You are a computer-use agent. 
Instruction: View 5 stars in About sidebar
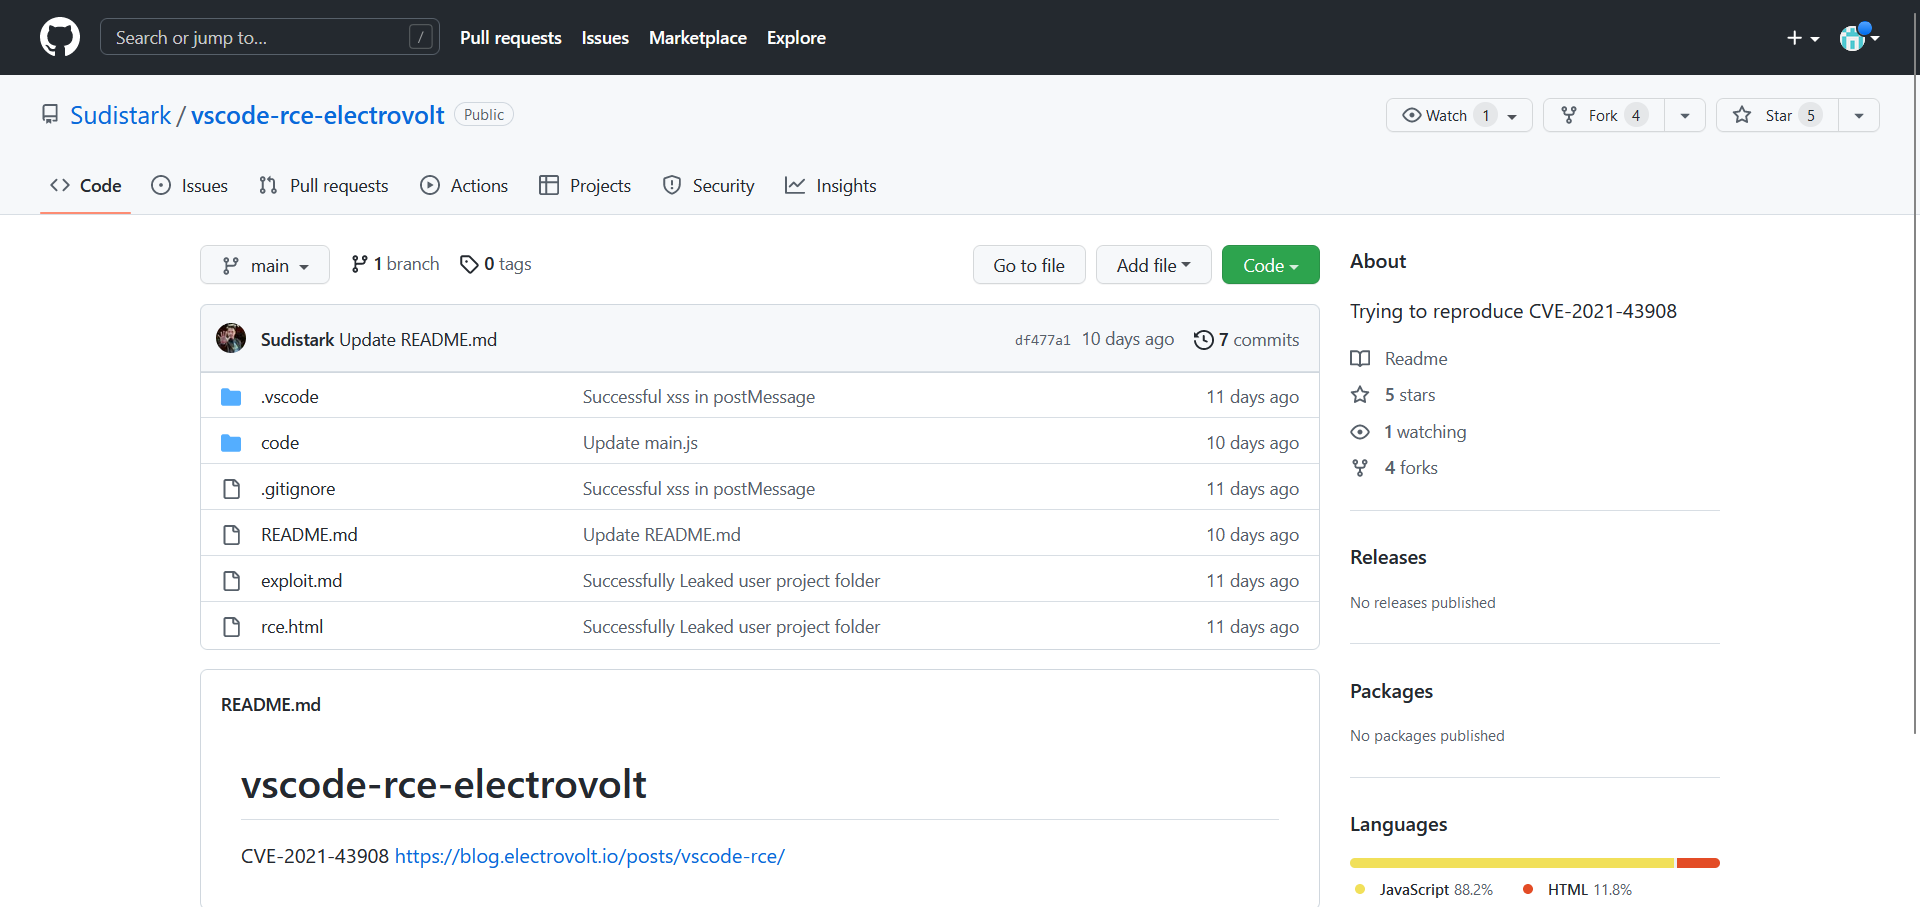pyautogui.click(x=1393, y=395)
